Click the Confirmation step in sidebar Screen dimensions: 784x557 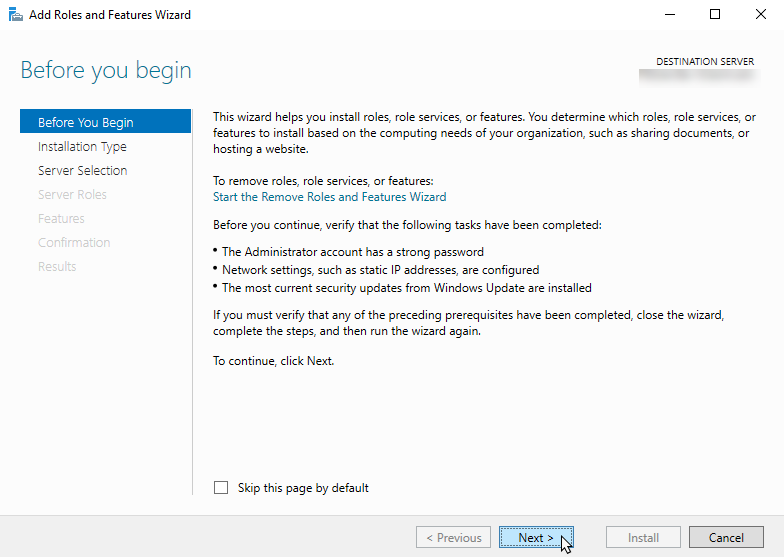(x=74, y=243)
